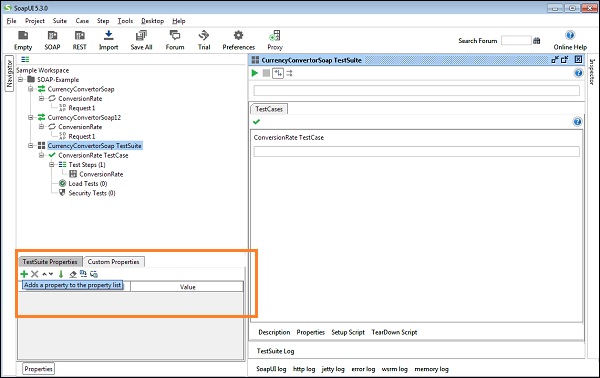Move property down with the small down chevron
Viewport: 600px width, 378px height.
point(51,274)
